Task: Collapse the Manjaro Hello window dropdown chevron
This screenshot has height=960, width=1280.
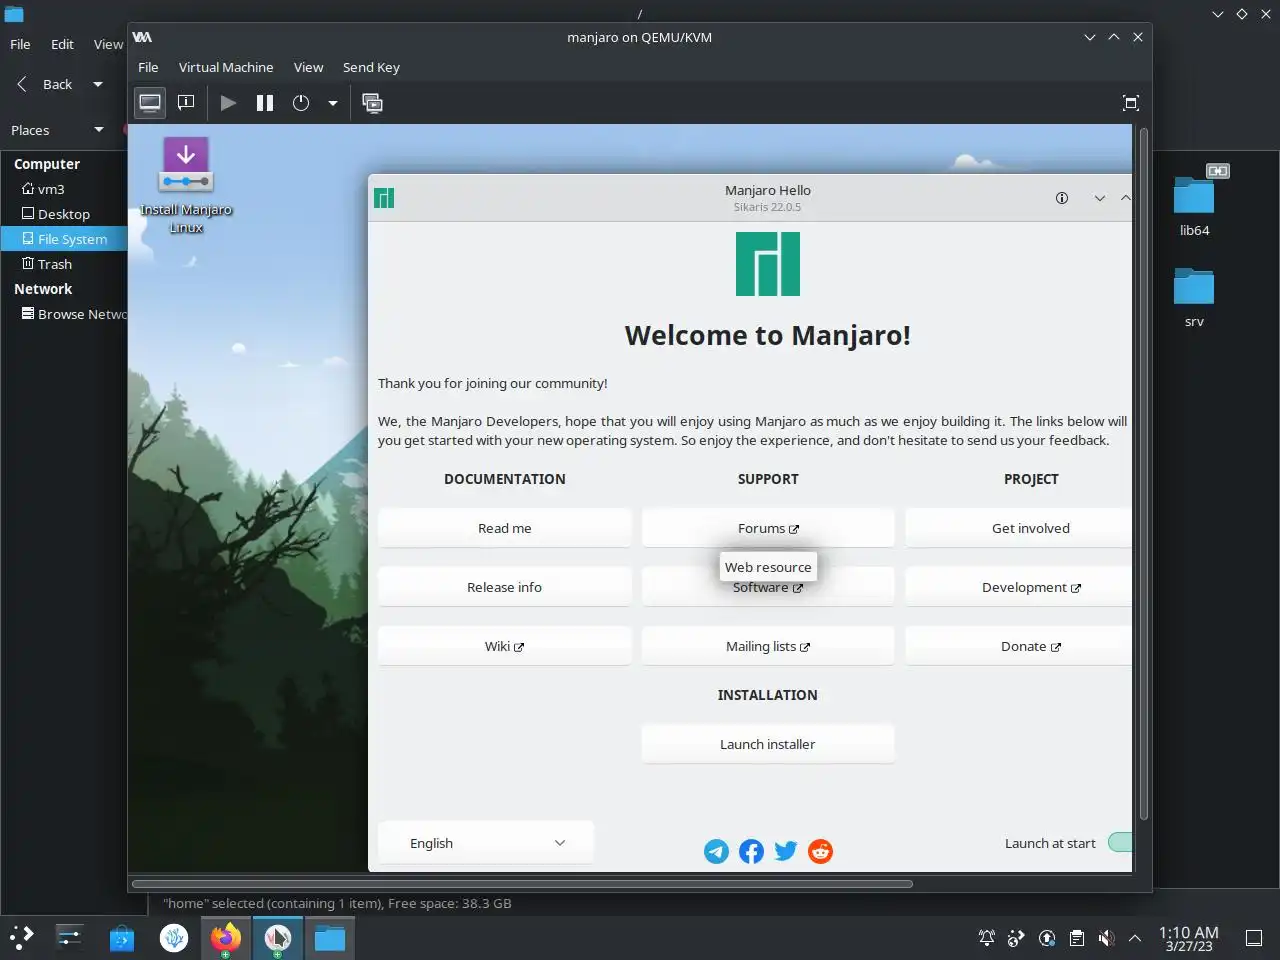Action: [x=1100, y=198]
